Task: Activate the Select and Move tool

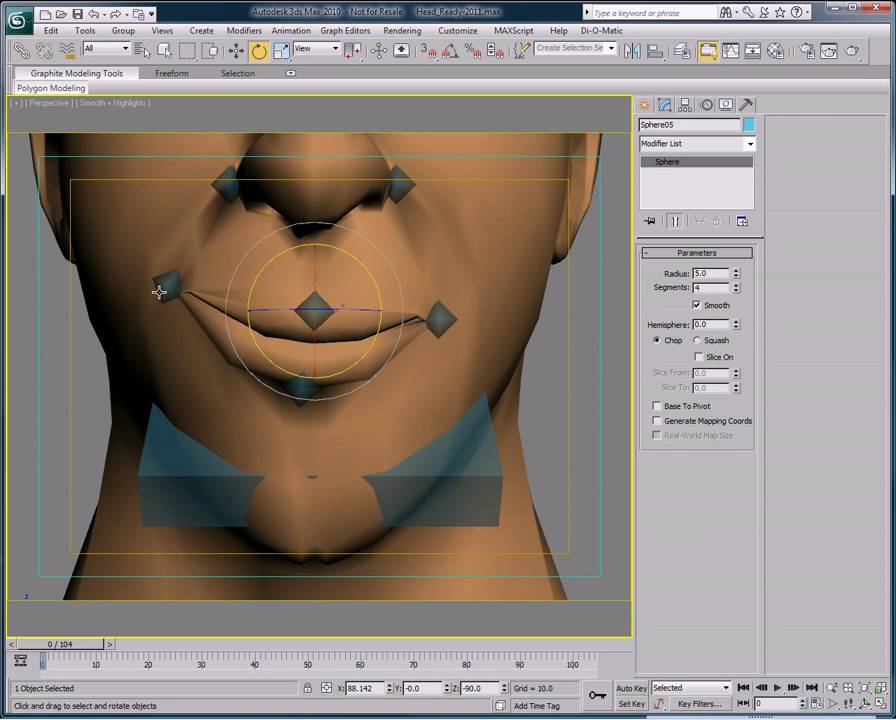Action: click(x=236, y=51)
